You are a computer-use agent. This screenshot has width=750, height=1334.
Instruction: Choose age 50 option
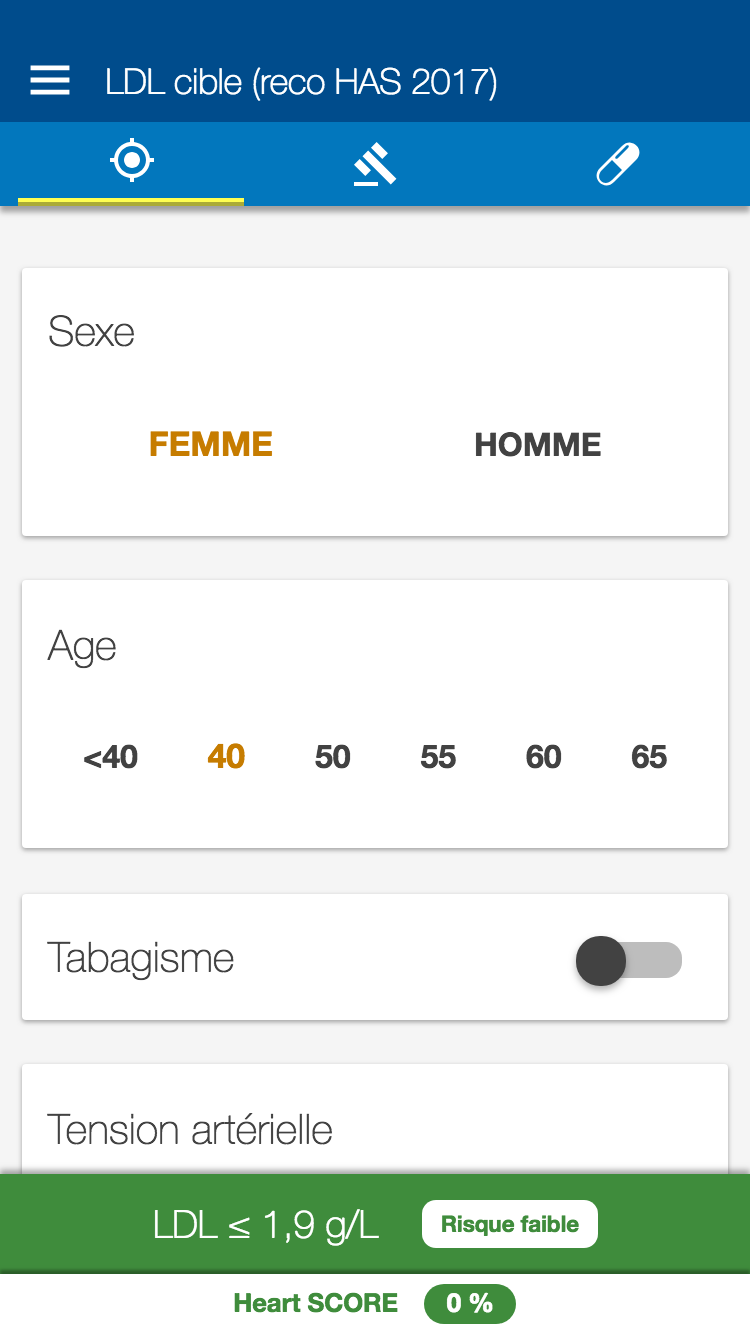(x=333, y=757)
